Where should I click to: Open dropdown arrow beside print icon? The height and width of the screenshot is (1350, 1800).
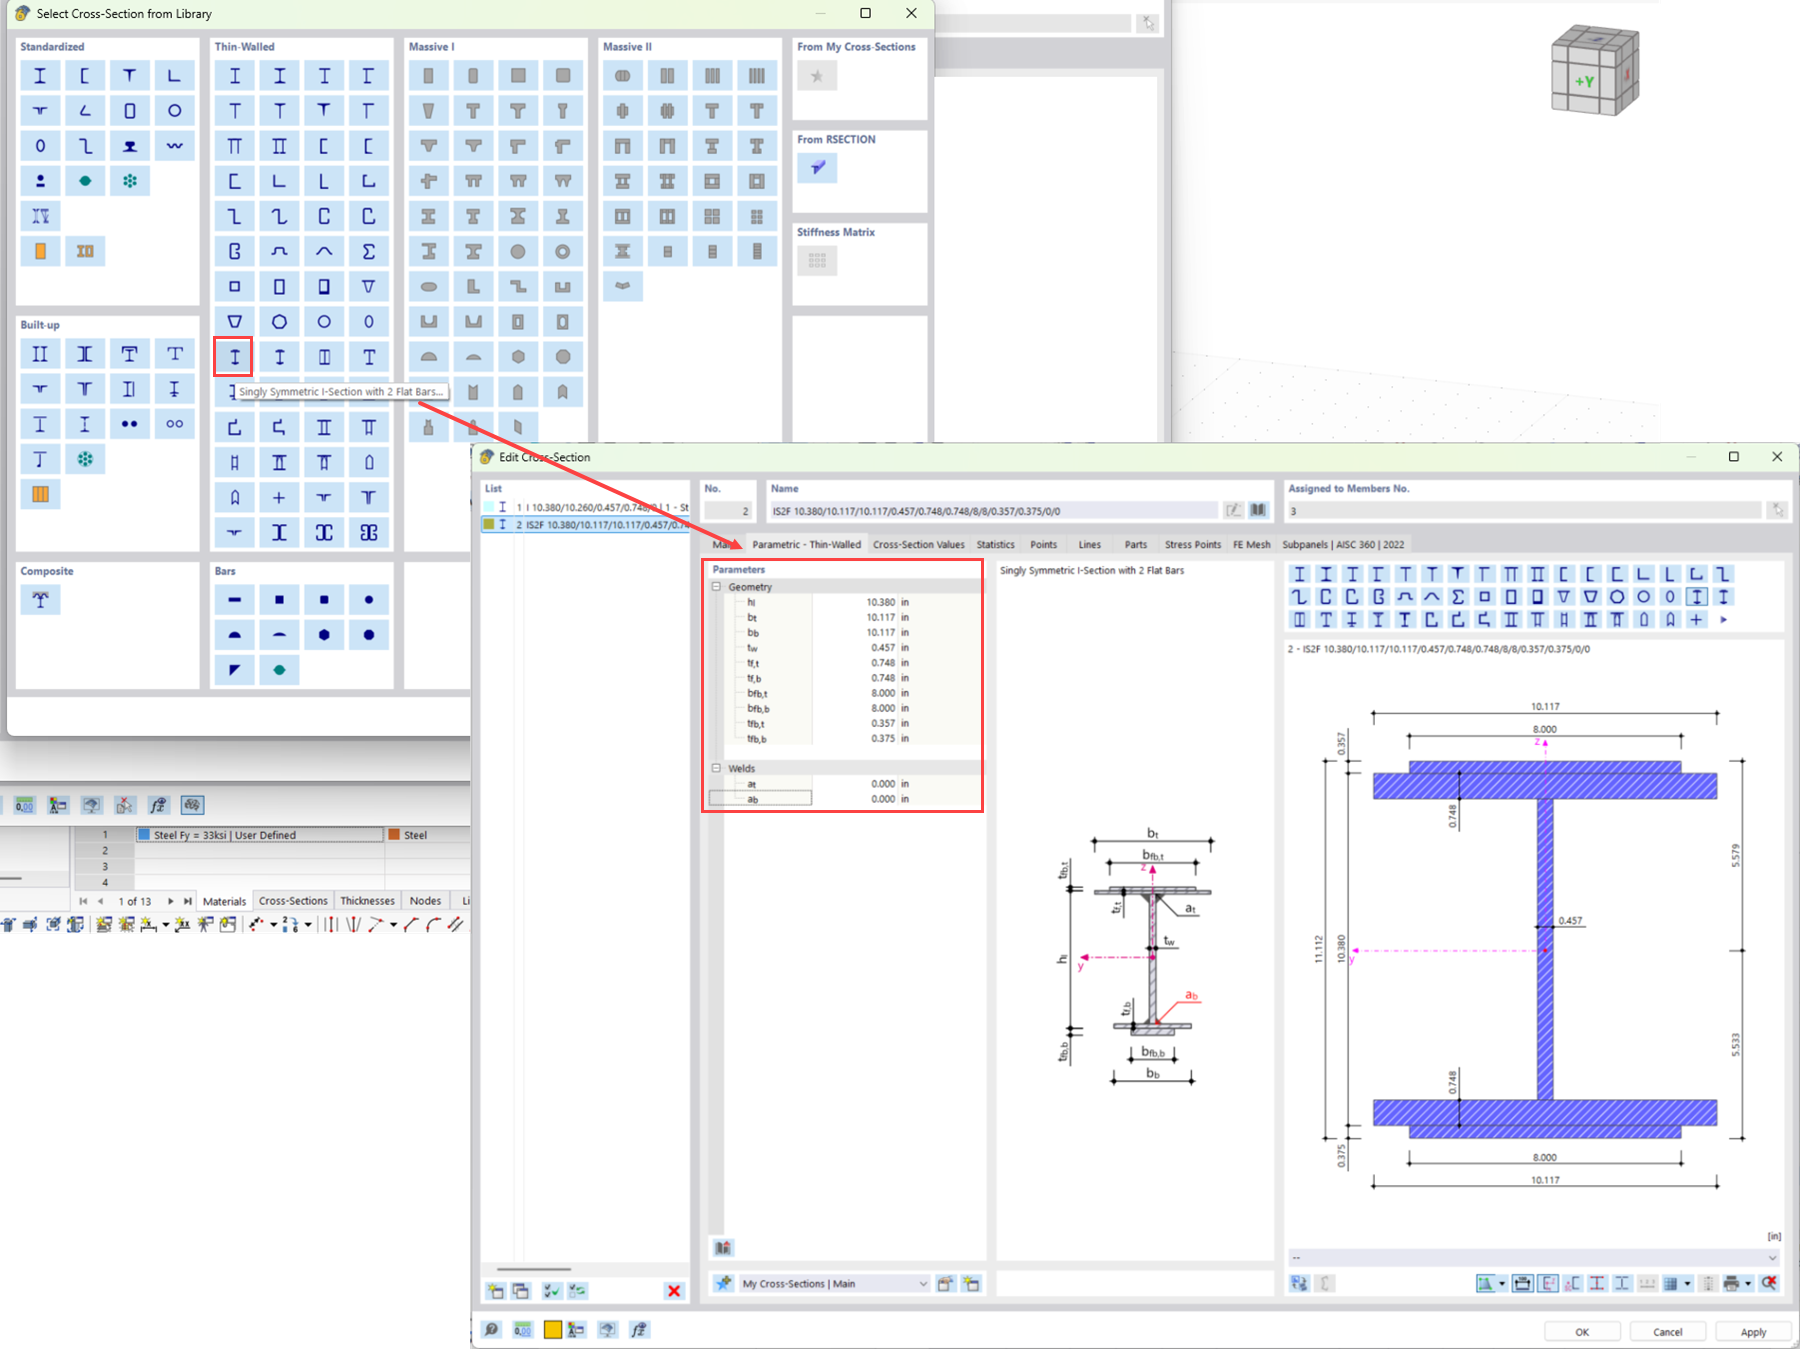click(x=1748, y=1283)
